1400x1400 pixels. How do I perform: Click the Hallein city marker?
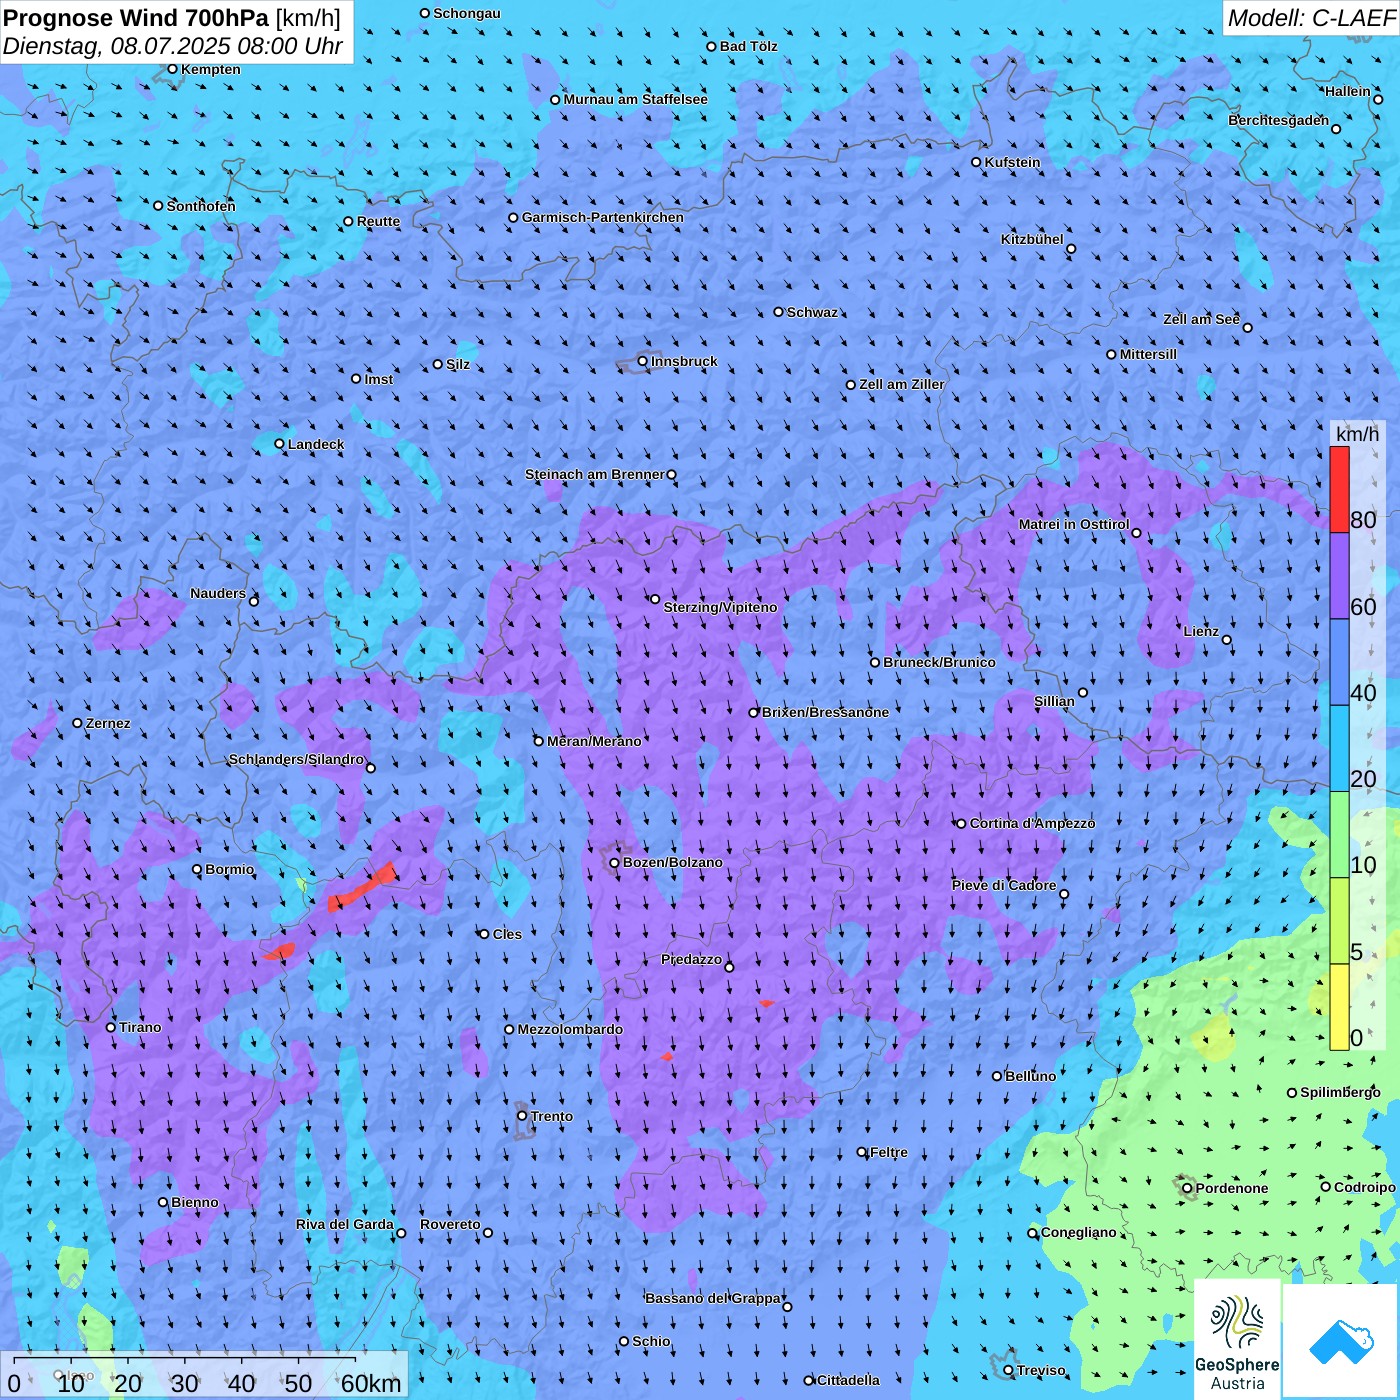tap(1378, 99)
